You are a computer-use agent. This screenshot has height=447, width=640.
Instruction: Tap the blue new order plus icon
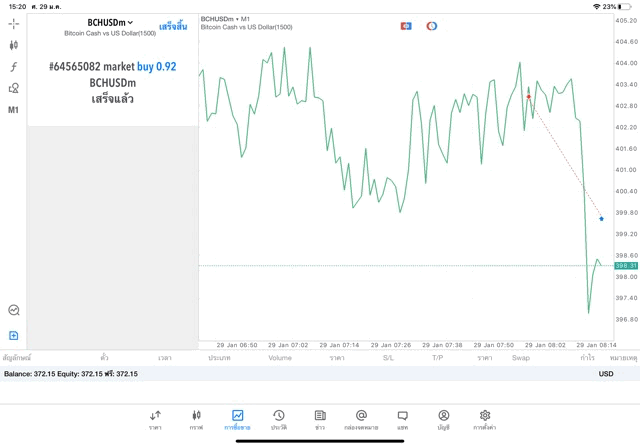click(13, 336)
